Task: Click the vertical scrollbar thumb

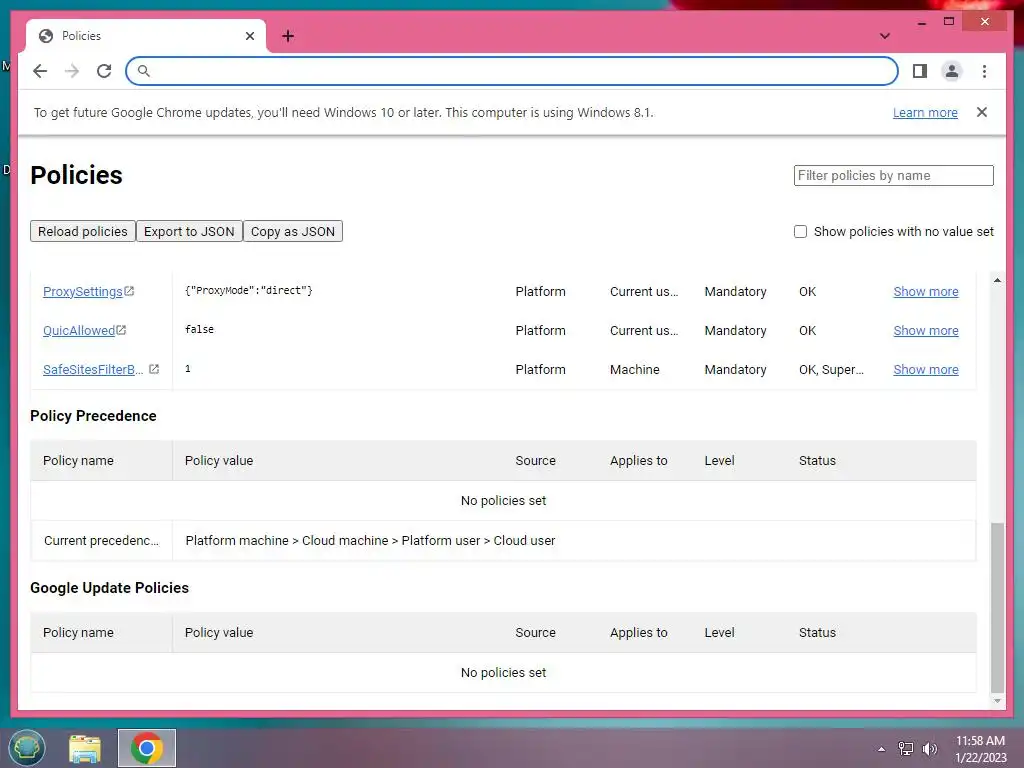Action: 997,607
